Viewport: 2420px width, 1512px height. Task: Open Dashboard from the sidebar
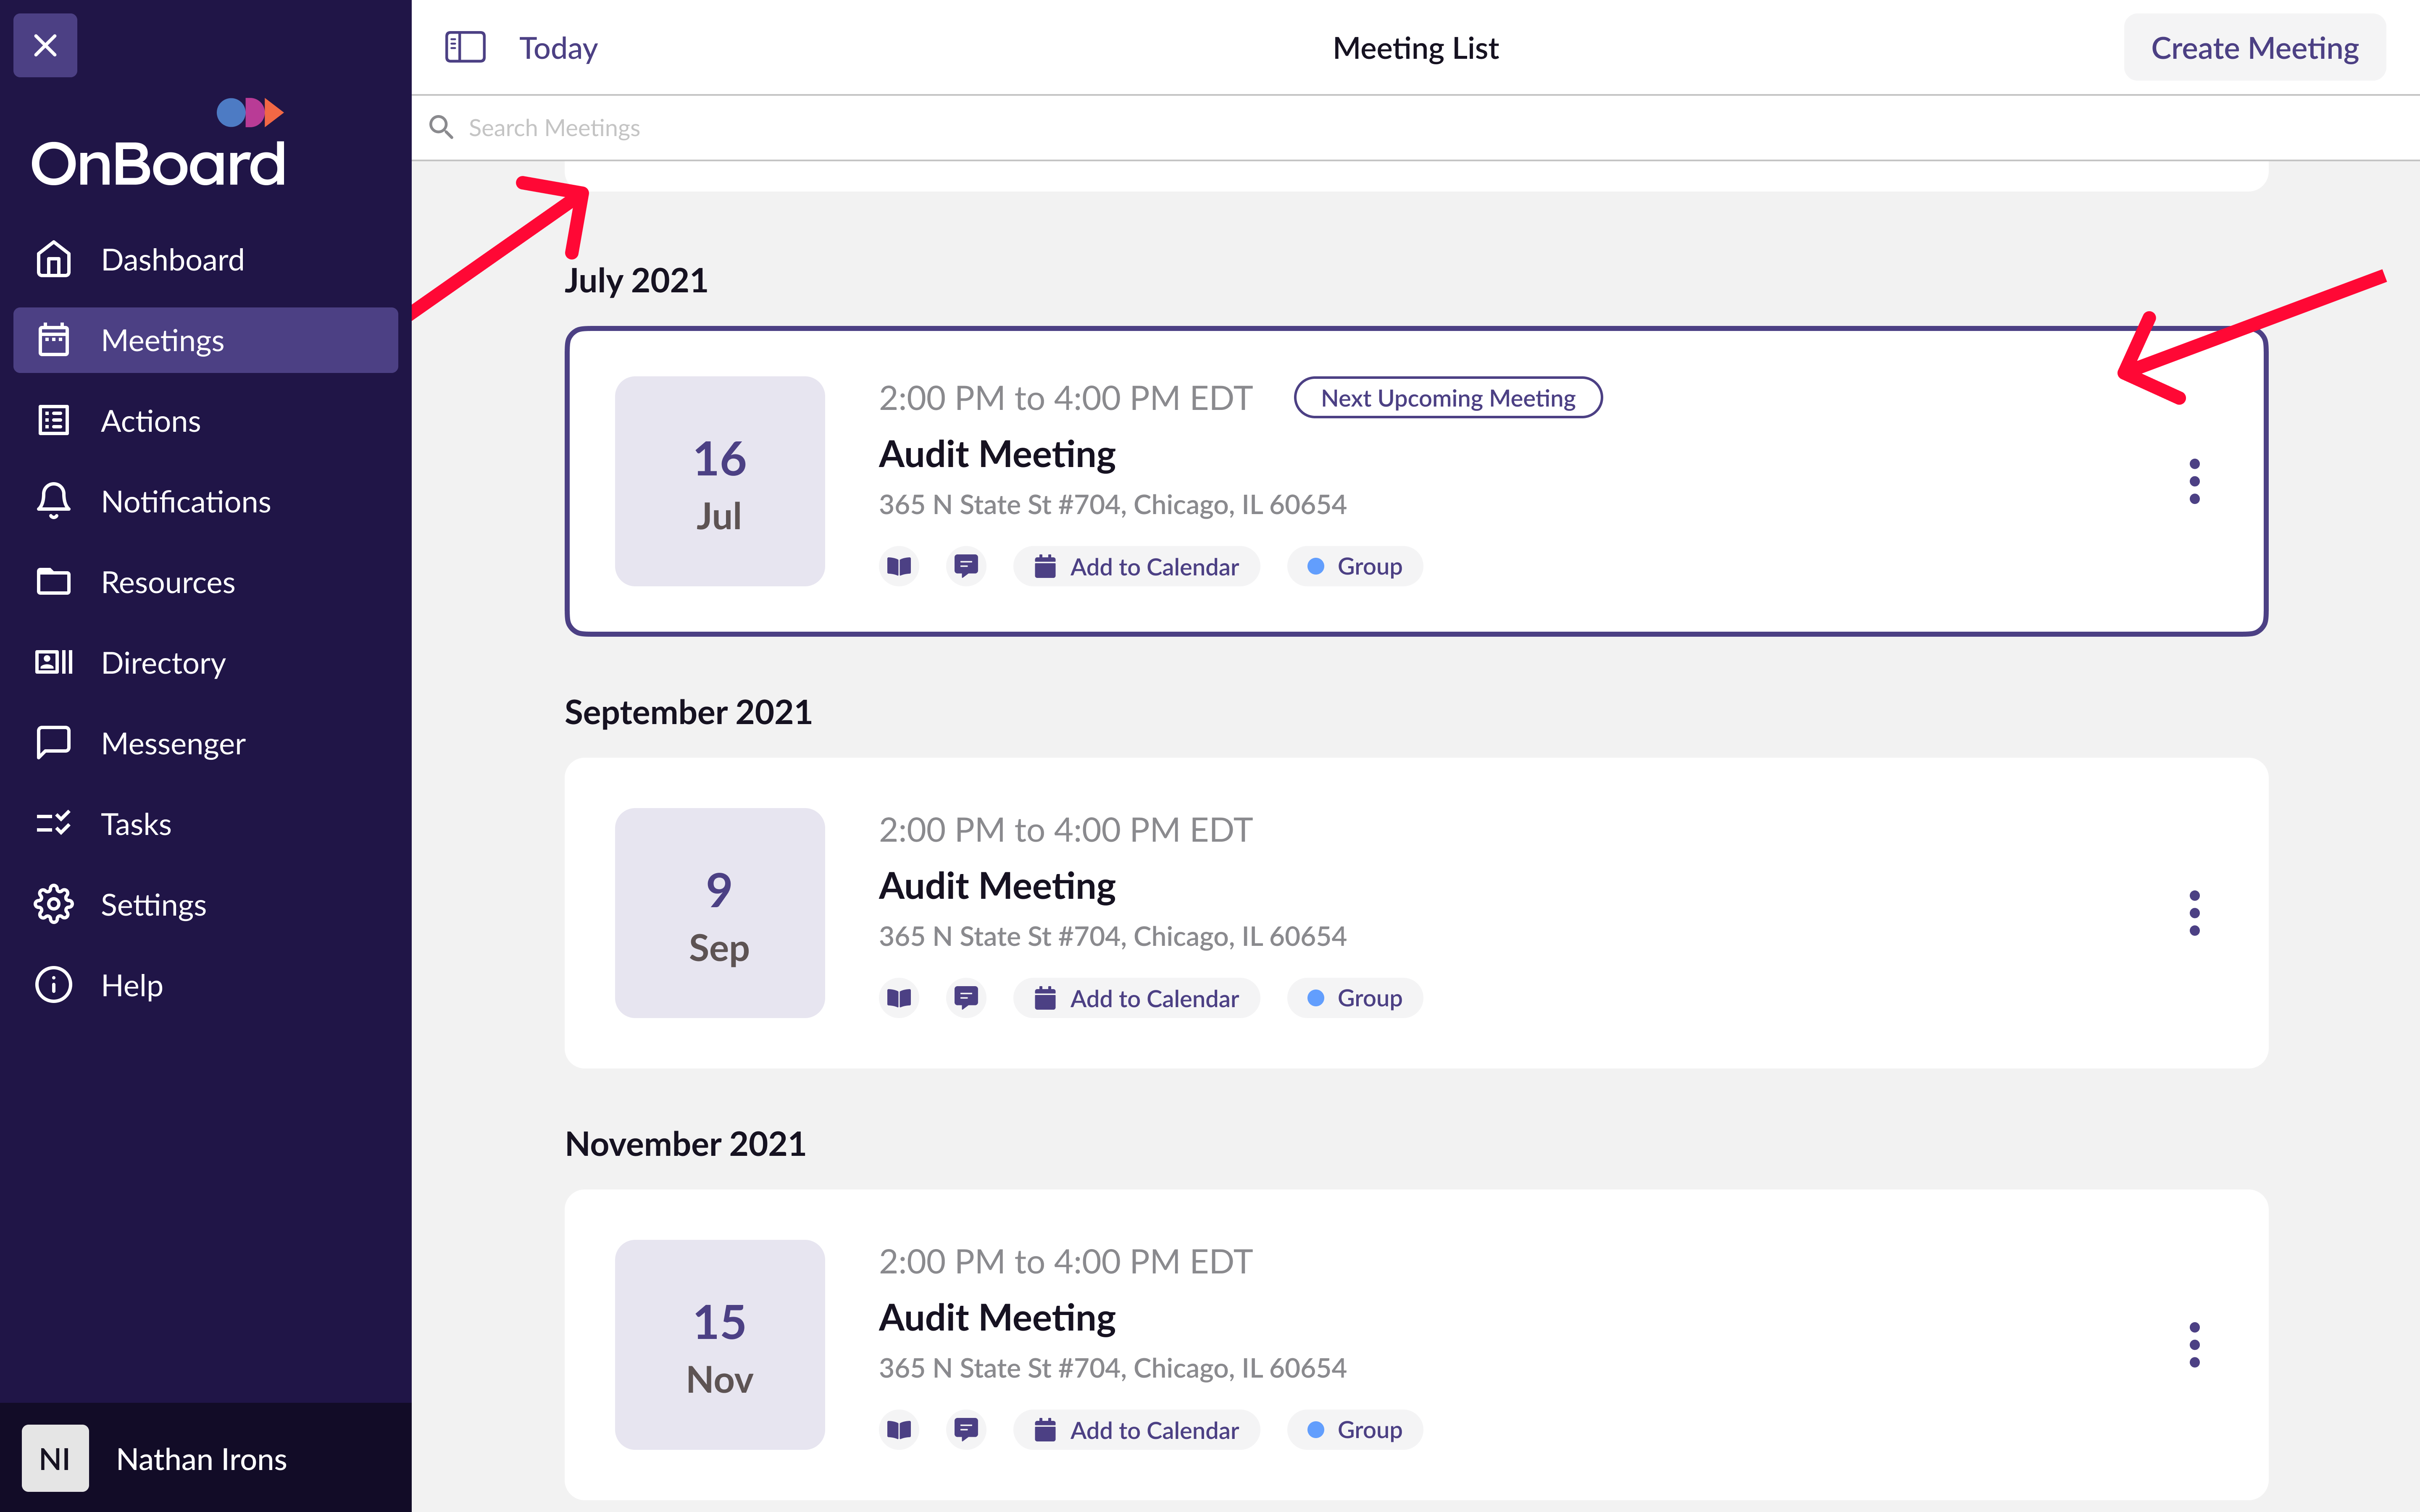(x=205, y=260)
